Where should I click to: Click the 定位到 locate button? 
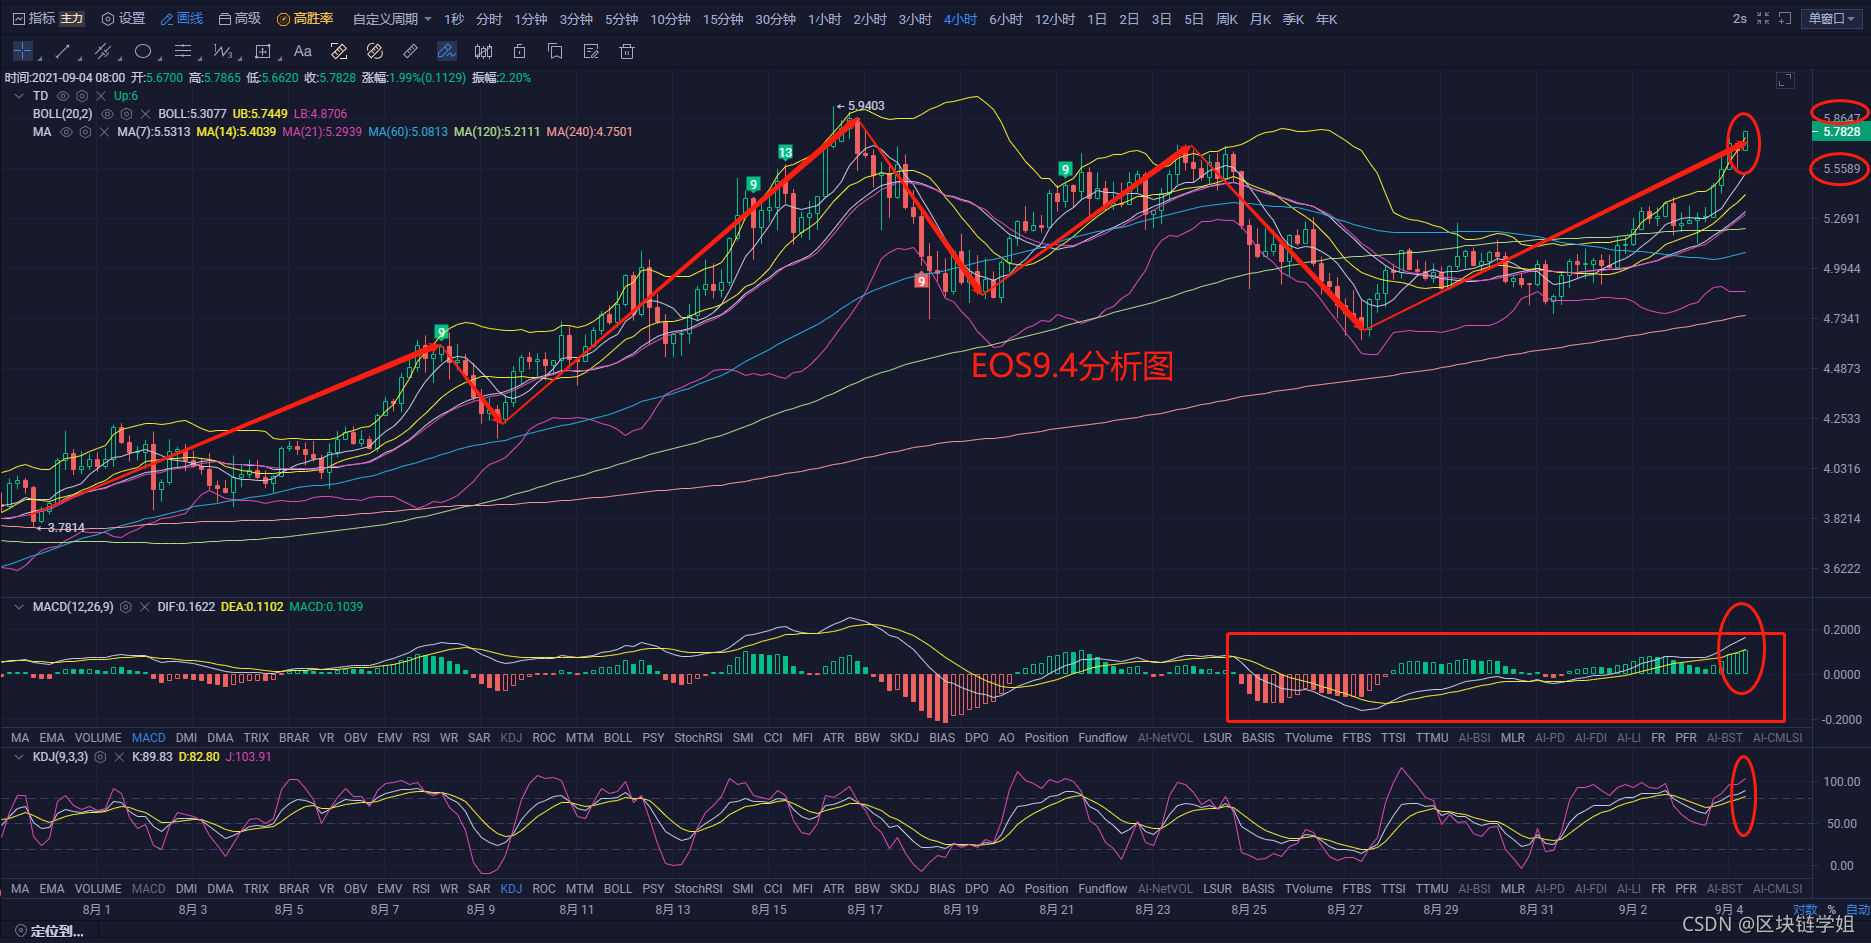pyautogui.click(x=49, y=931)
